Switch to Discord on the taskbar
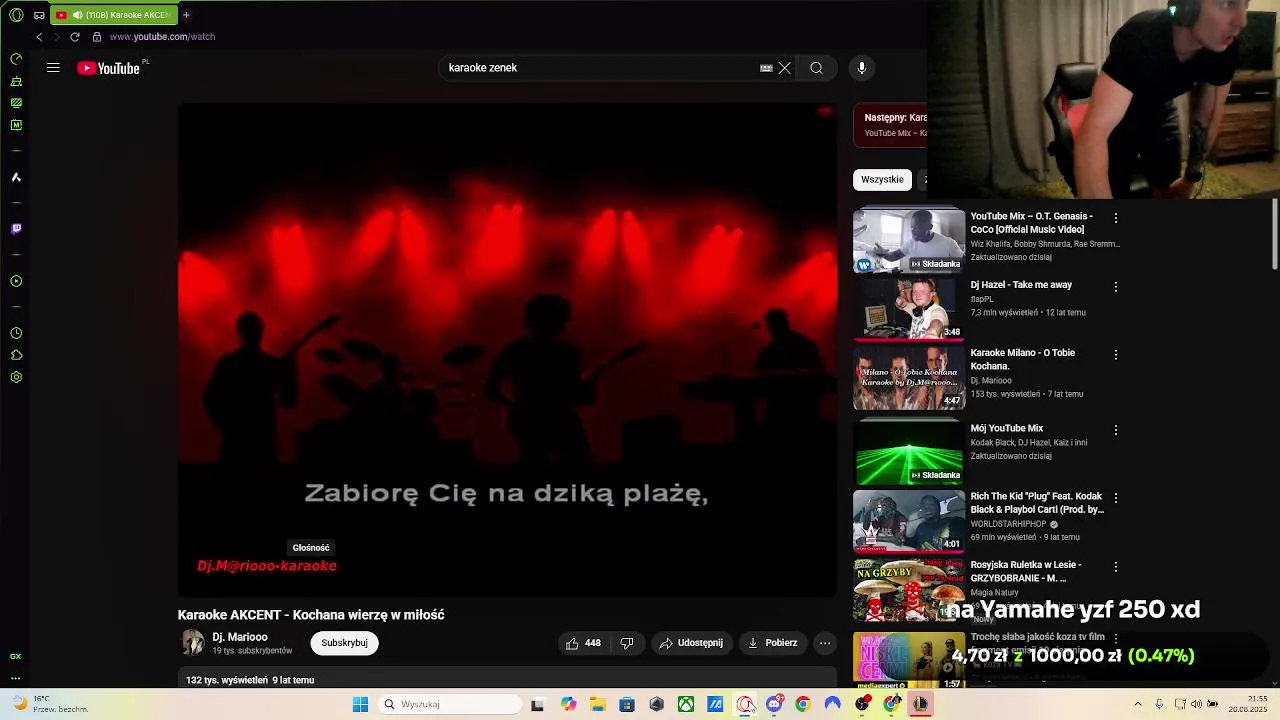This screenshot has height=720, width=1280. point(774,704)
